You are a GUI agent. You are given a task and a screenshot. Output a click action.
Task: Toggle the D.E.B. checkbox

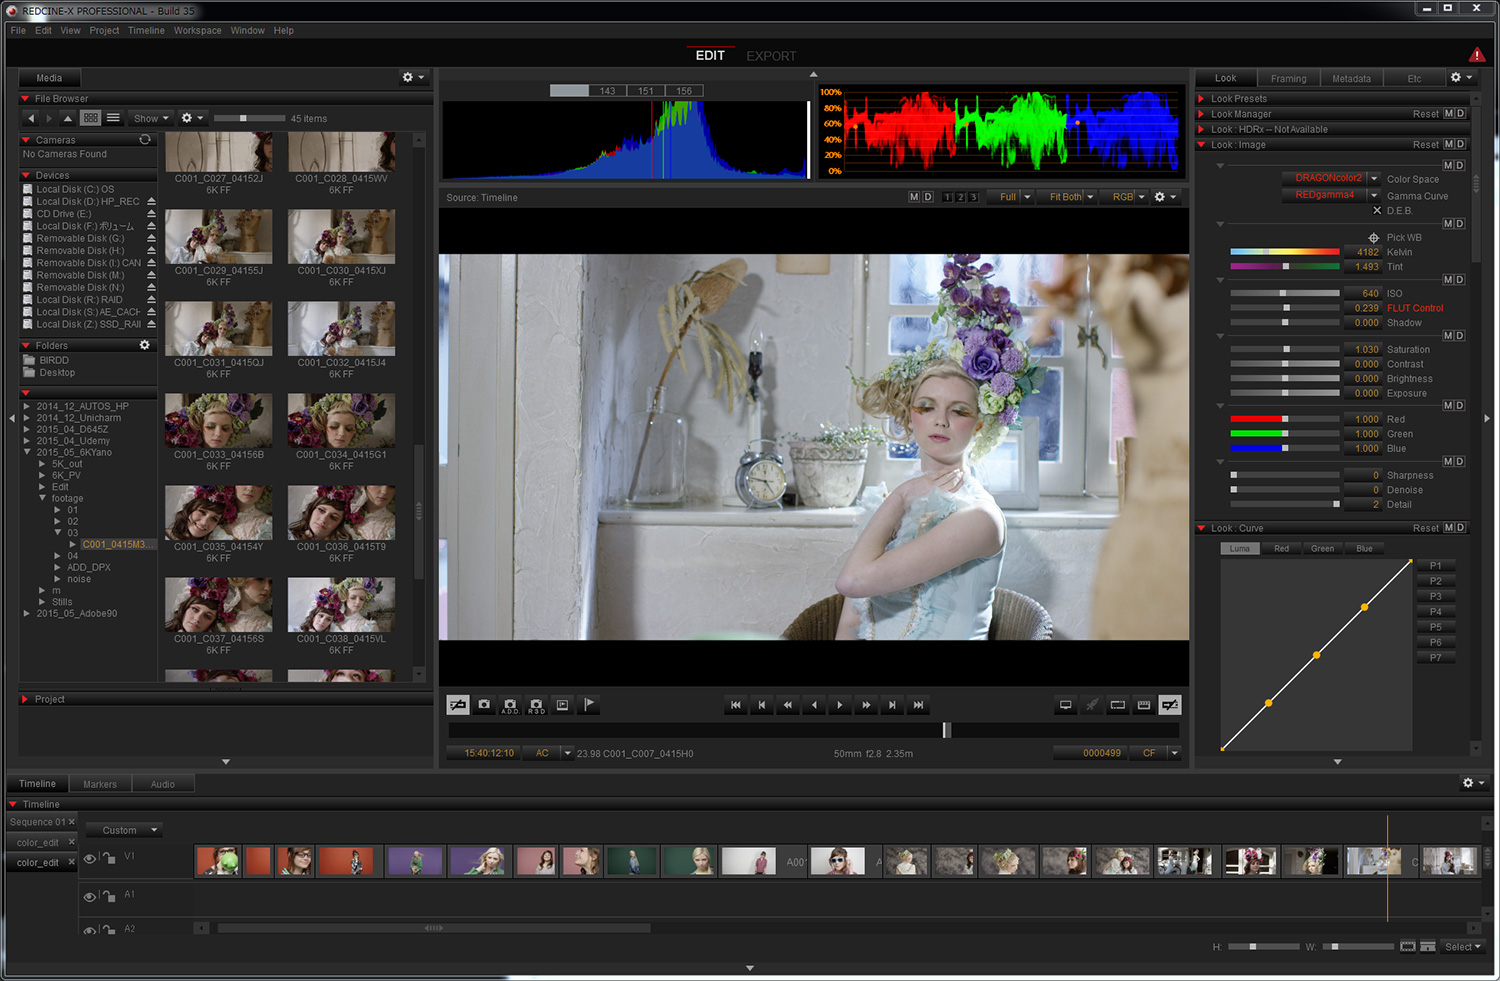pyautogui.click(x=1377, y=211)
